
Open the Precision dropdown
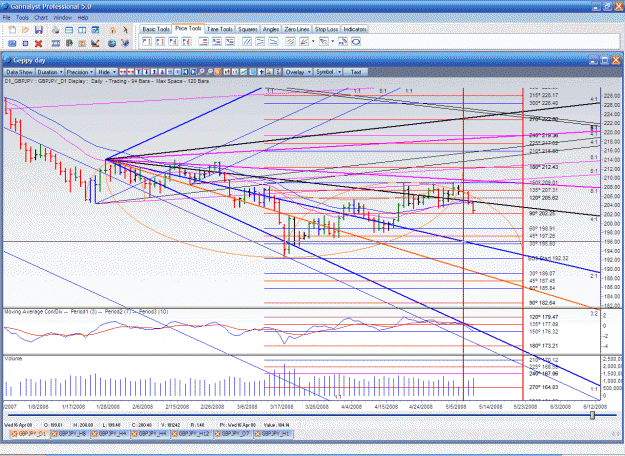80,72
